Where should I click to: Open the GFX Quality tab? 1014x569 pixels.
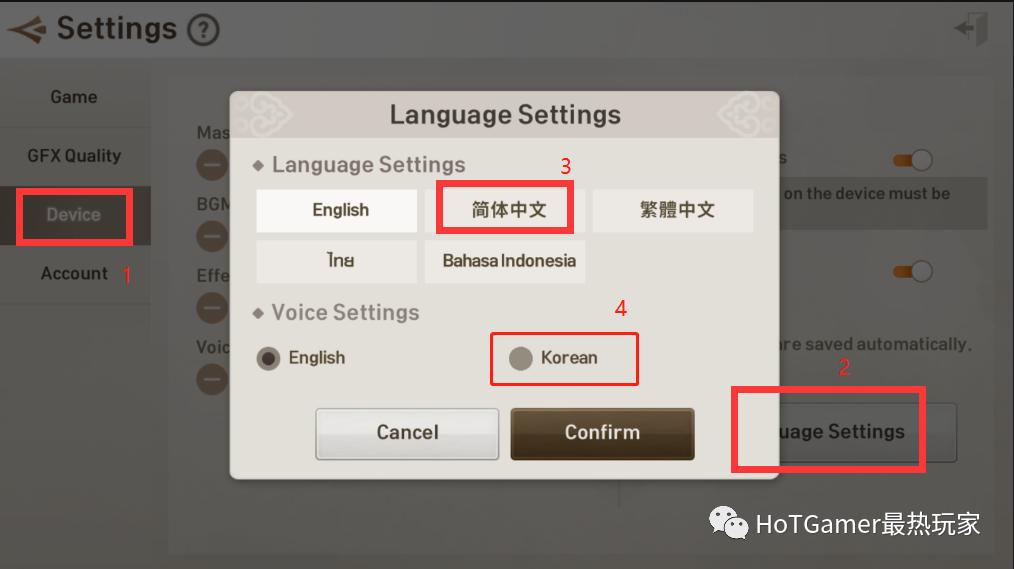click(74, 156)
